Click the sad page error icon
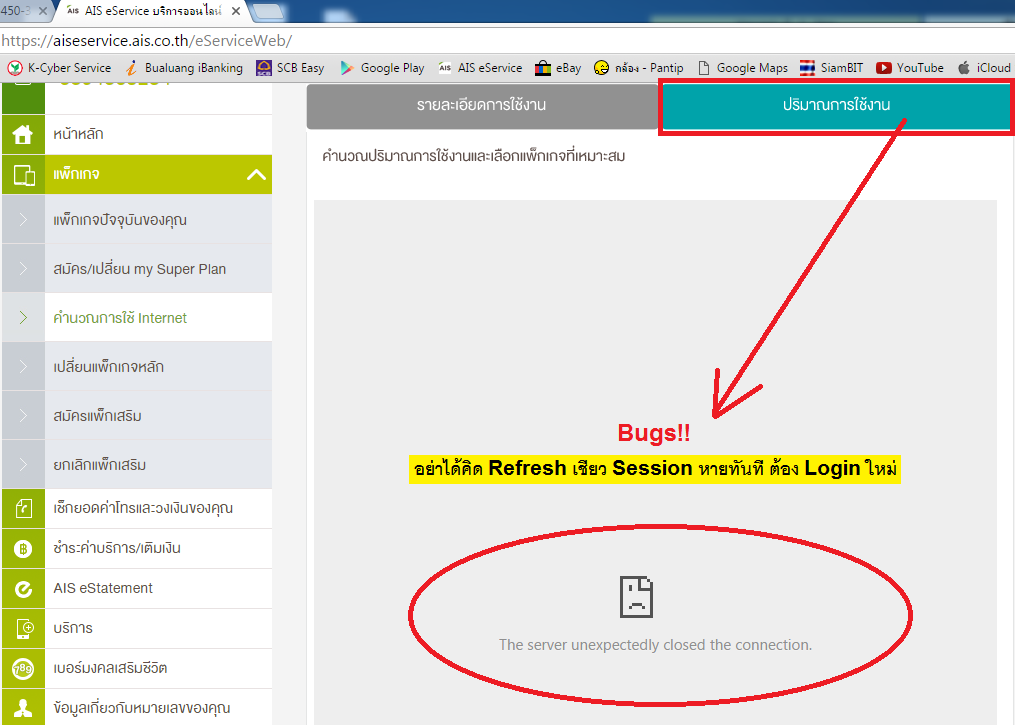Image resolution: width=1015 pixels, height=725 pixels. 636,597
